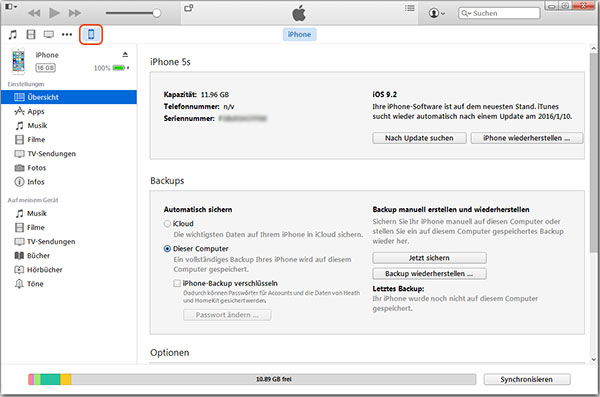Click the green segment of storage bar
The image size is (600, 397).
click(x=50, y=379)
